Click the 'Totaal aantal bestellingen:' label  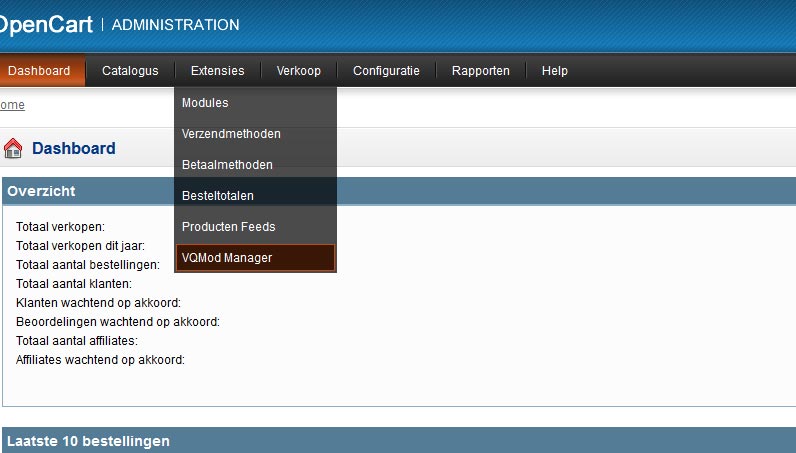tap(88, 265)
